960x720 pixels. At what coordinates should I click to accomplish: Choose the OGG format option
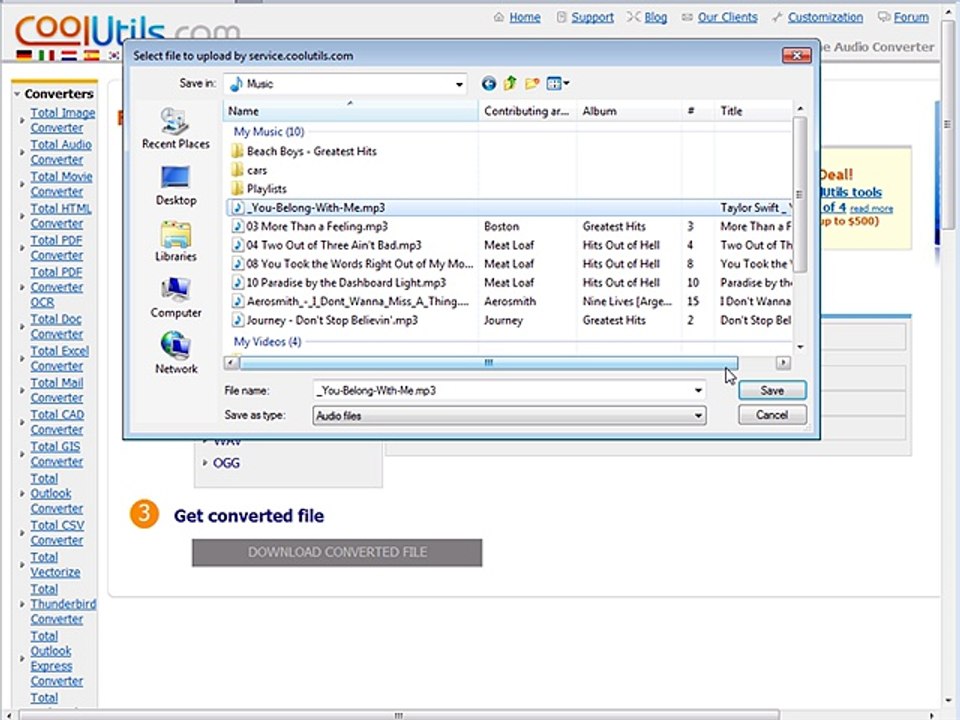pos(226,463)
